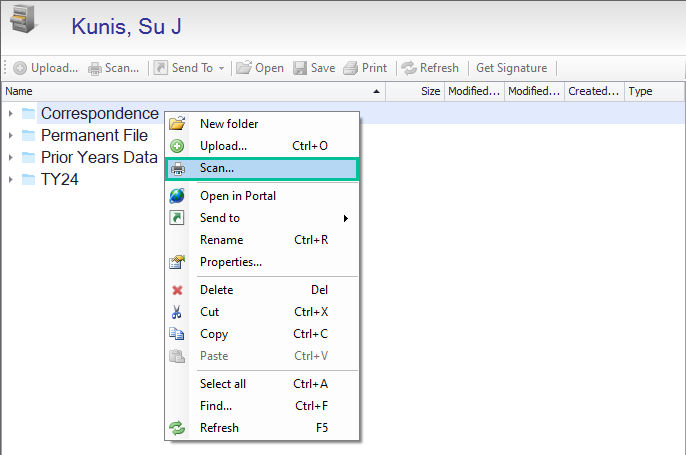Choose Properties... from the context menu

tap(231, 262)
